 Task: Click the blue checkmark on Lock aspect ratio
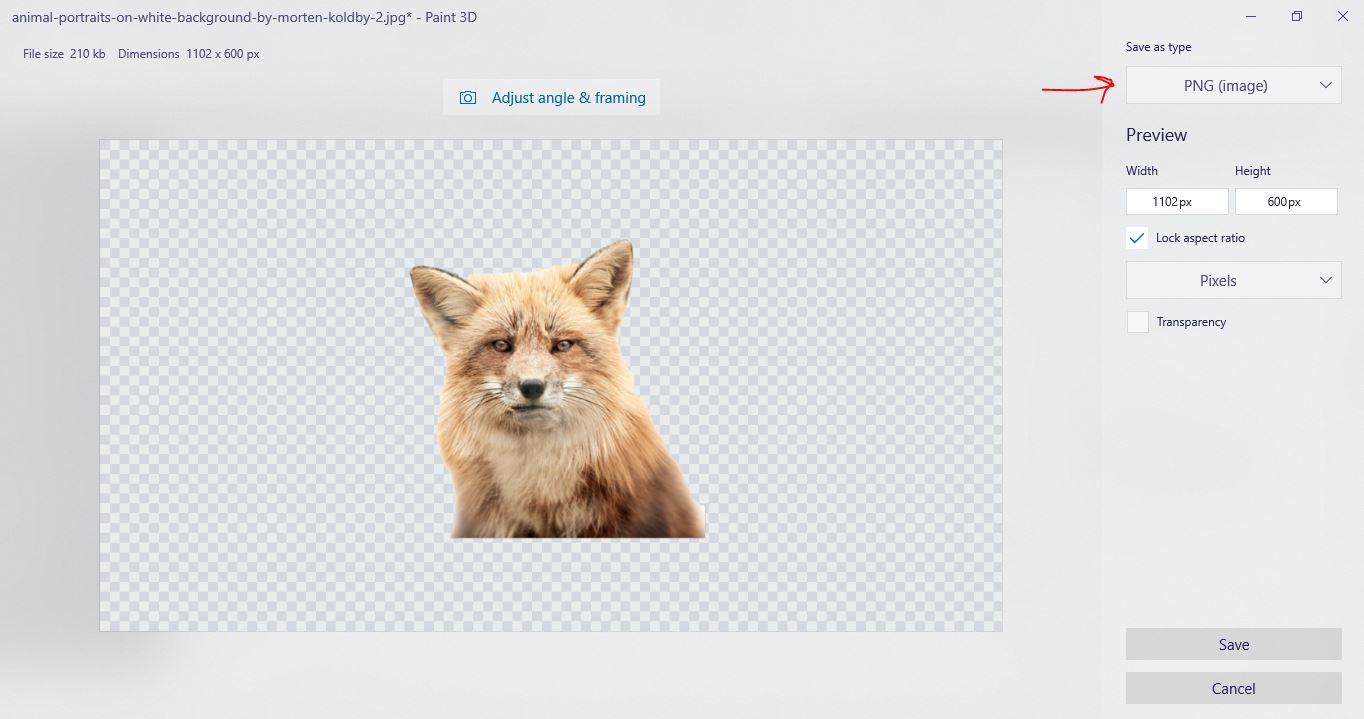(x=1137, y=238)
